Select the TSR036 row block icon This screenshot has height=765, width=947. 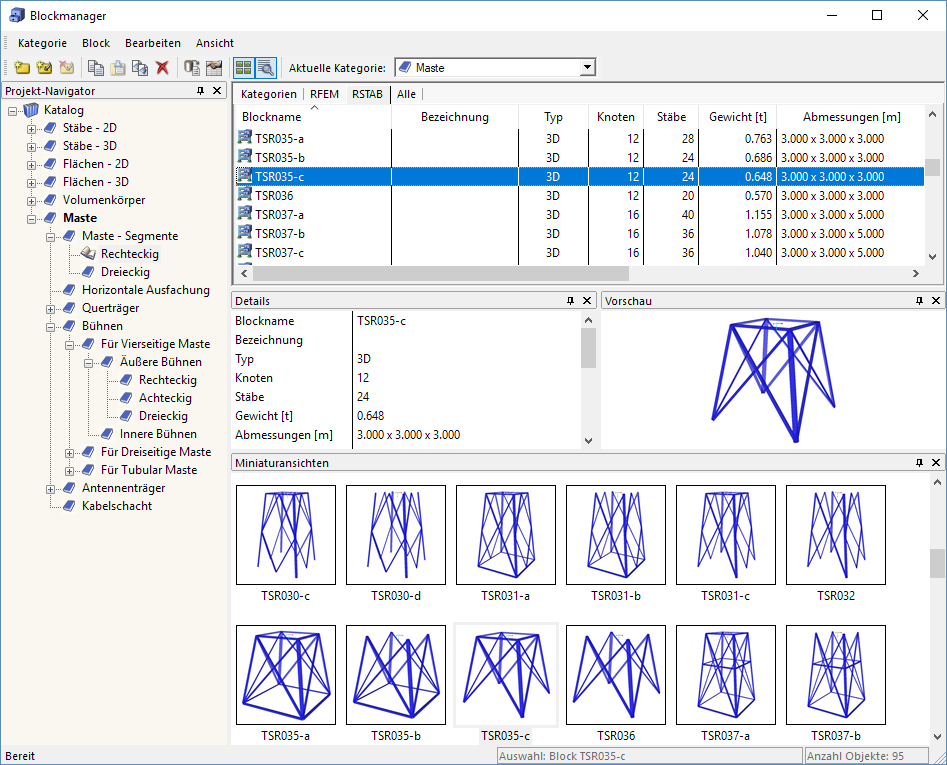244,194
